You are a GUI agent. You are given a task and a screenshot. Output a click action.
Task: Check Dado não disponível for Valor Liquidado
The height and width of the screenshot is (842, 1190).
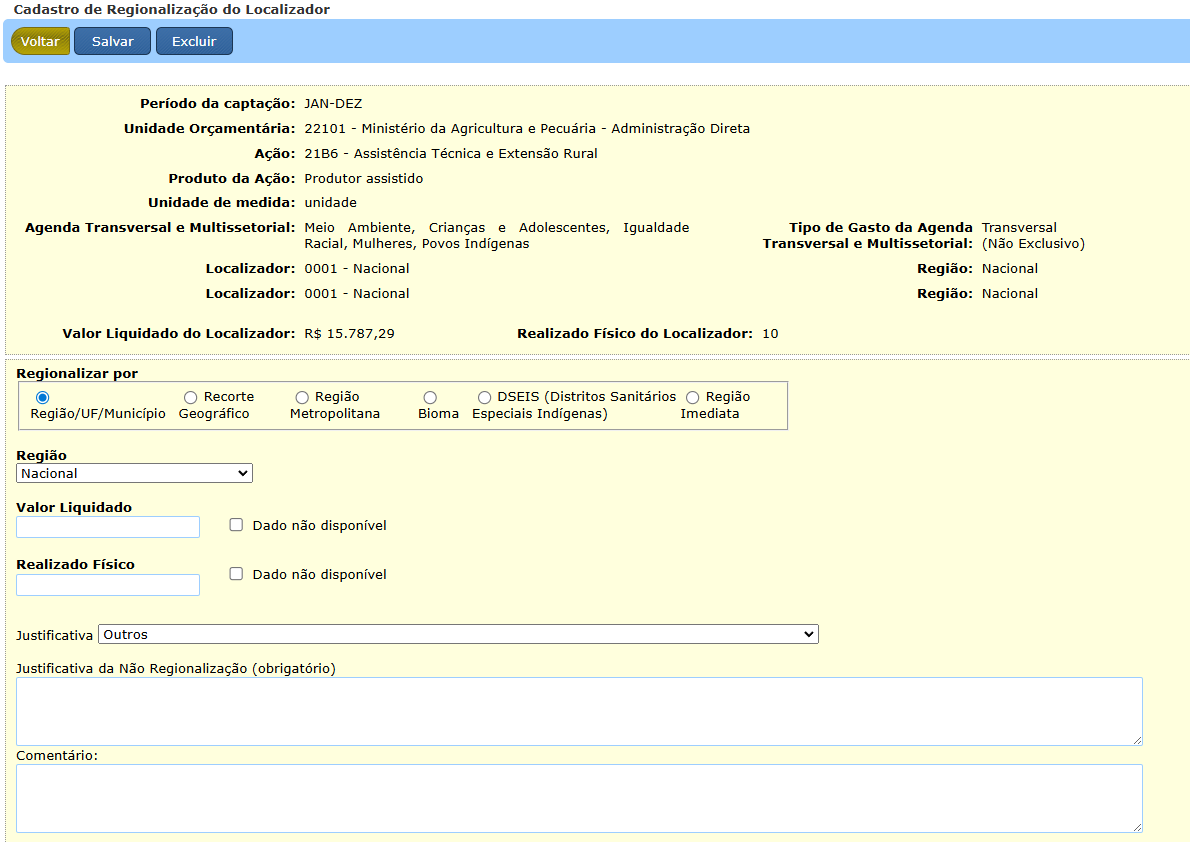pos(237,525)
